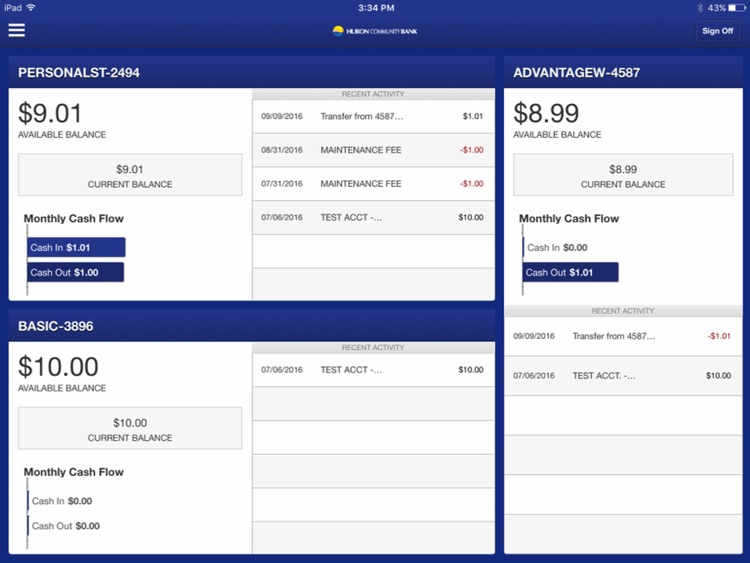
Task: Select the Cash Out $1.01 bar
Action: 571,272
